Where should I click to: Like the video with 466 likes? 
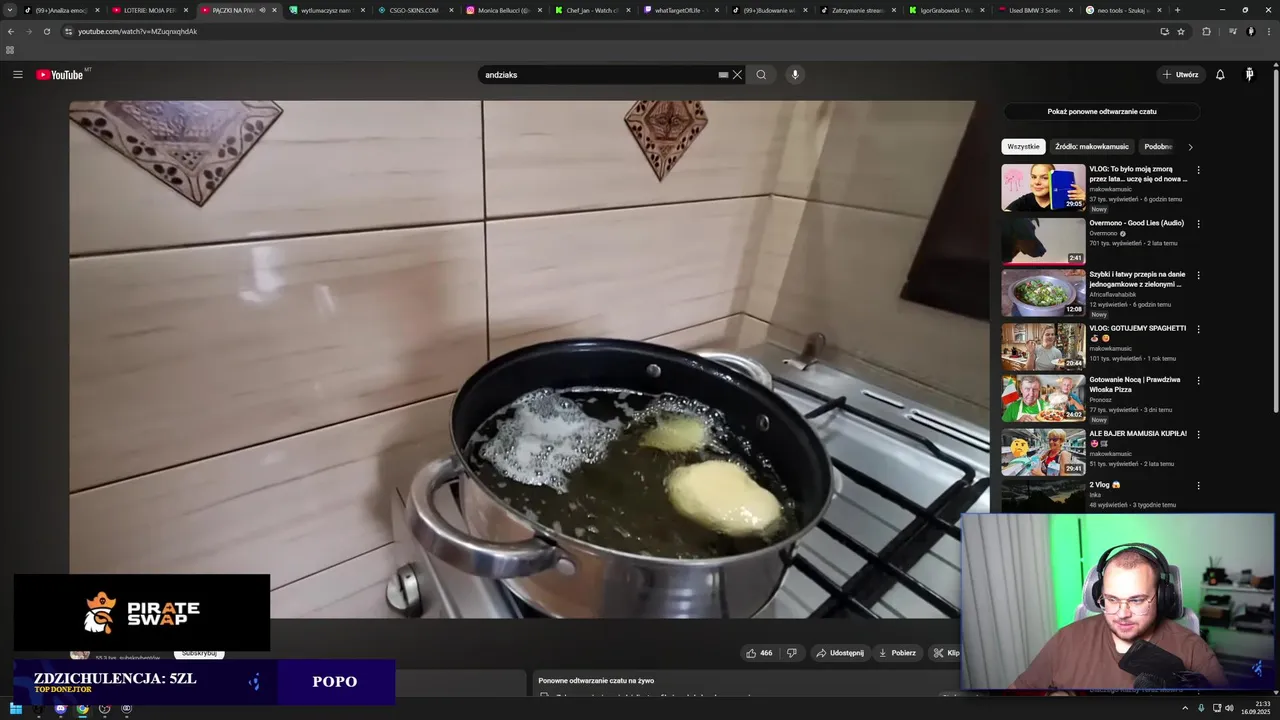point(759,653)
